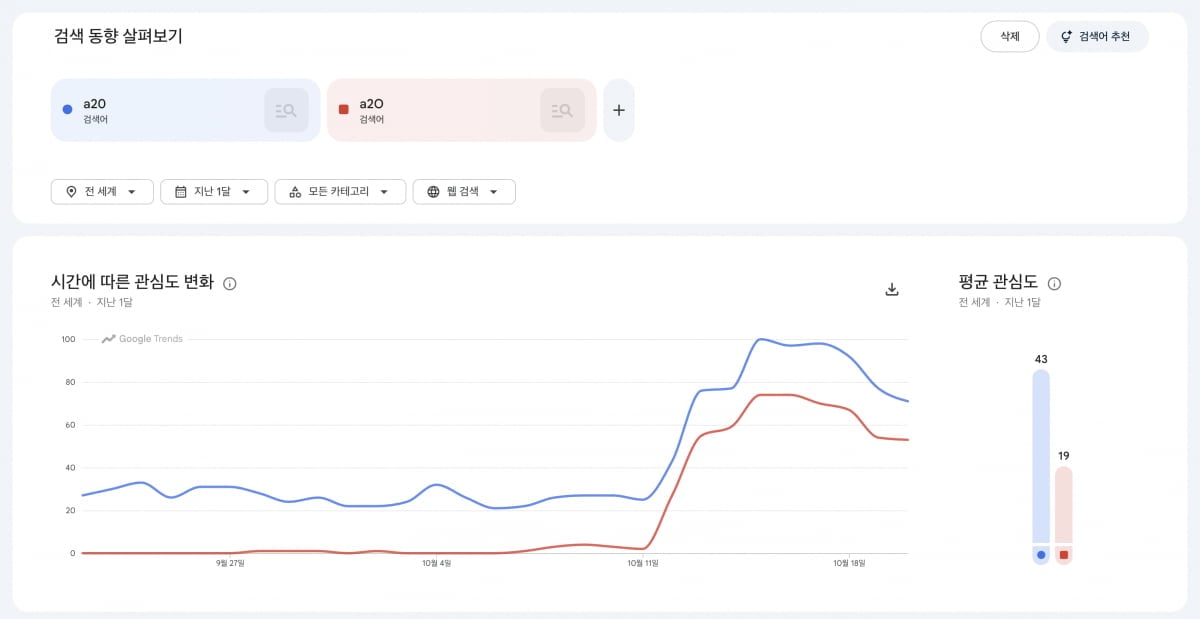Image resolution: width=1200 pixels, height=619 pixels.
Task: Select the red average interest bar labeled 19
Action: (x=1063, y=505)
